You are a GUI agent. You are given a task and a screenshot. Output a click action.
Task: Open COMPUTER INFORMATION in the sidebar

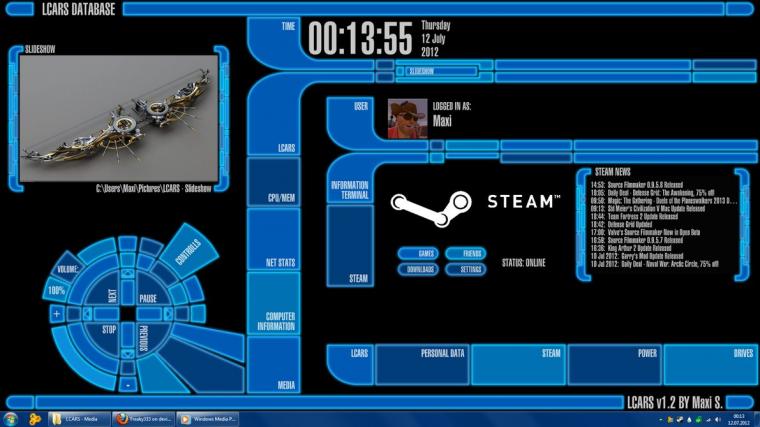(274, 303)
